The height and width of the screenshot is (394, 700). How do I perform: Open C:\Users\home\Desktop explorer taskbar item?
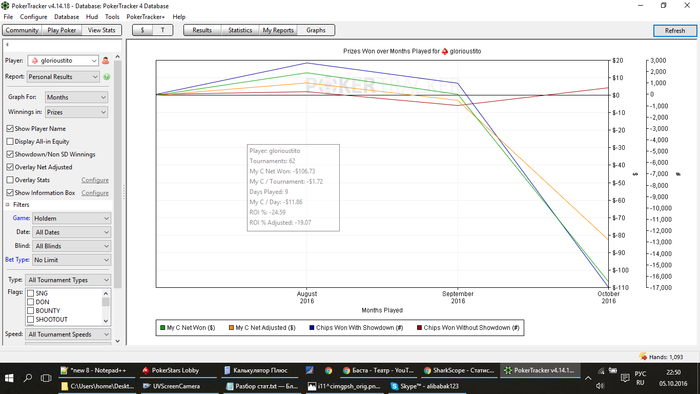(x=97, y=386)
